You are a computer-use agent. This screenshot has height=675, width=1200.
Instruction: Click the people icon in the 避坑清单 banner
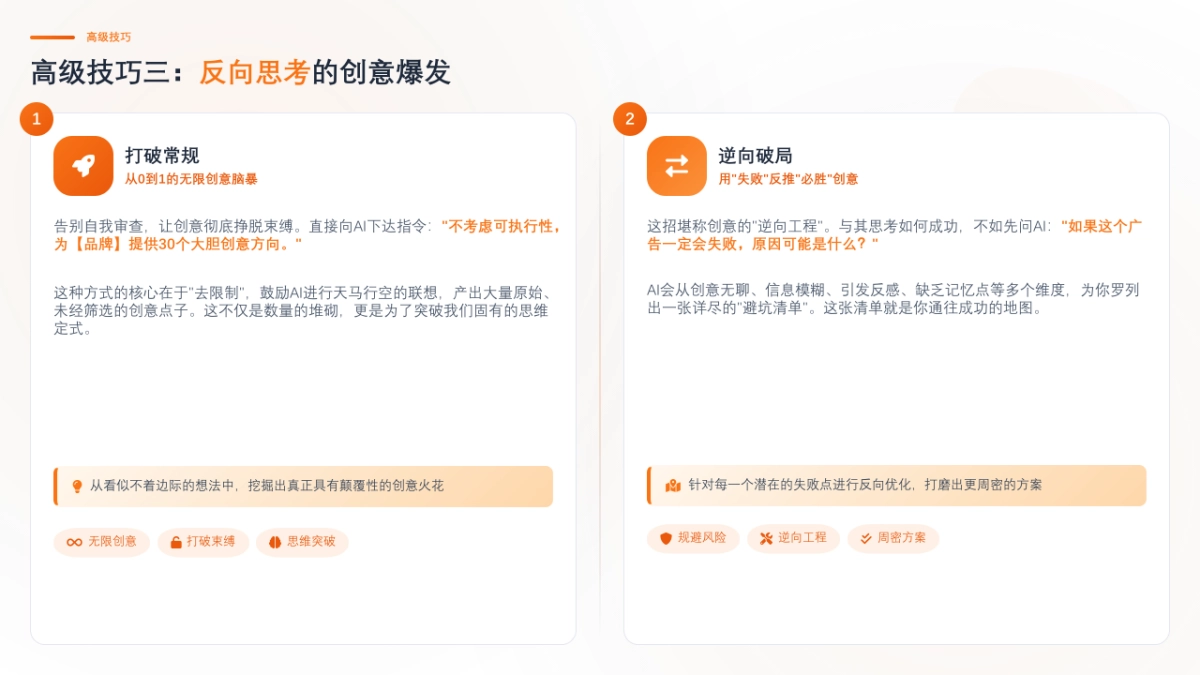[665, 485]
